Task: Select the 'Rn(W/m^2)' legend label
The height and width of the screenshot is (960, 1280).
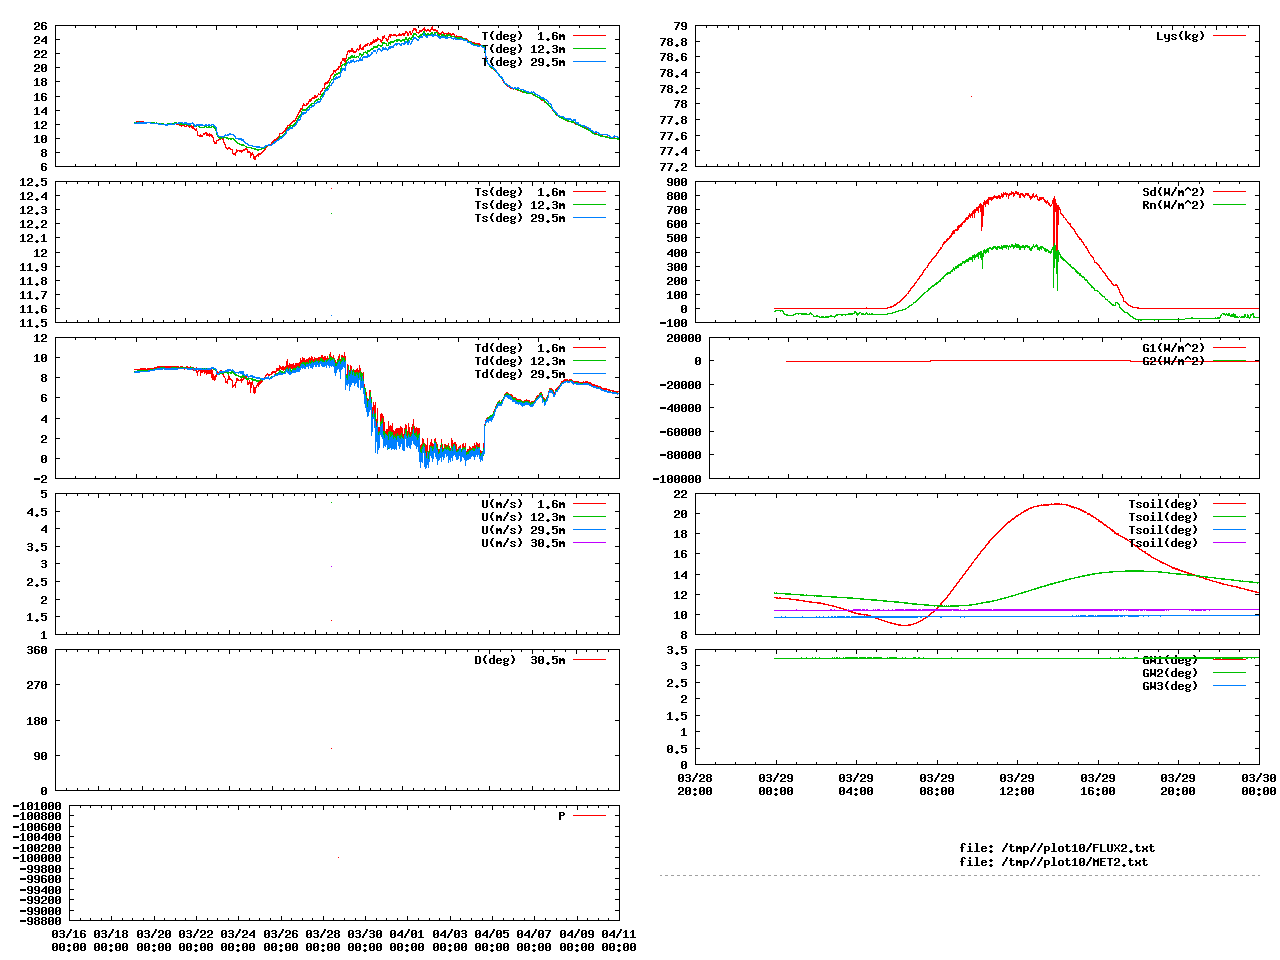Action: point(1174,205)
